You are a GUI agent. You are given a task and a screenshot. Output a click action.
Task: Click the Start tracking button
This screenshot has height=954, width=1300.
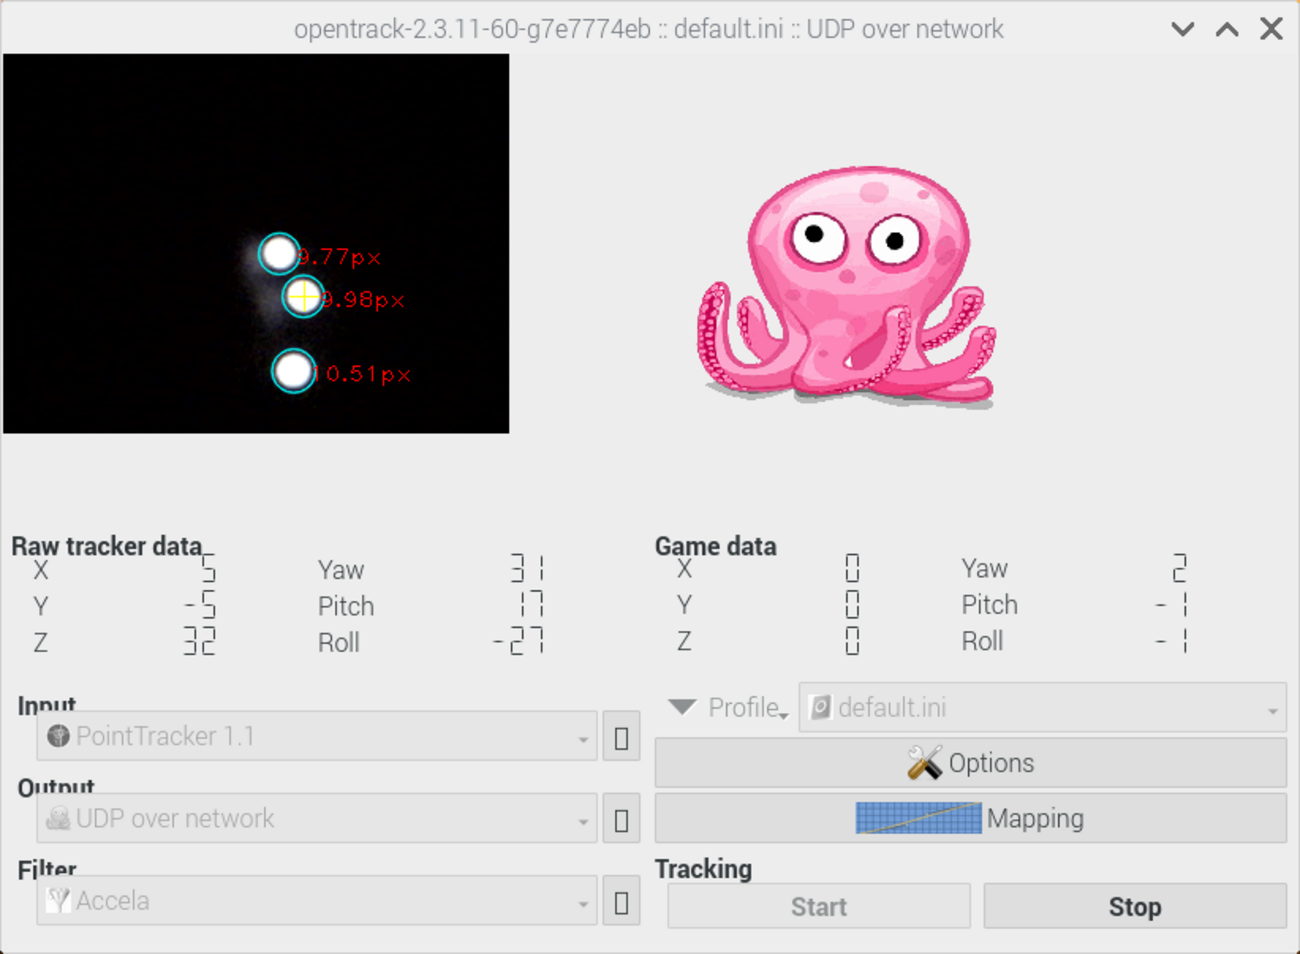[x=819, y=906]
